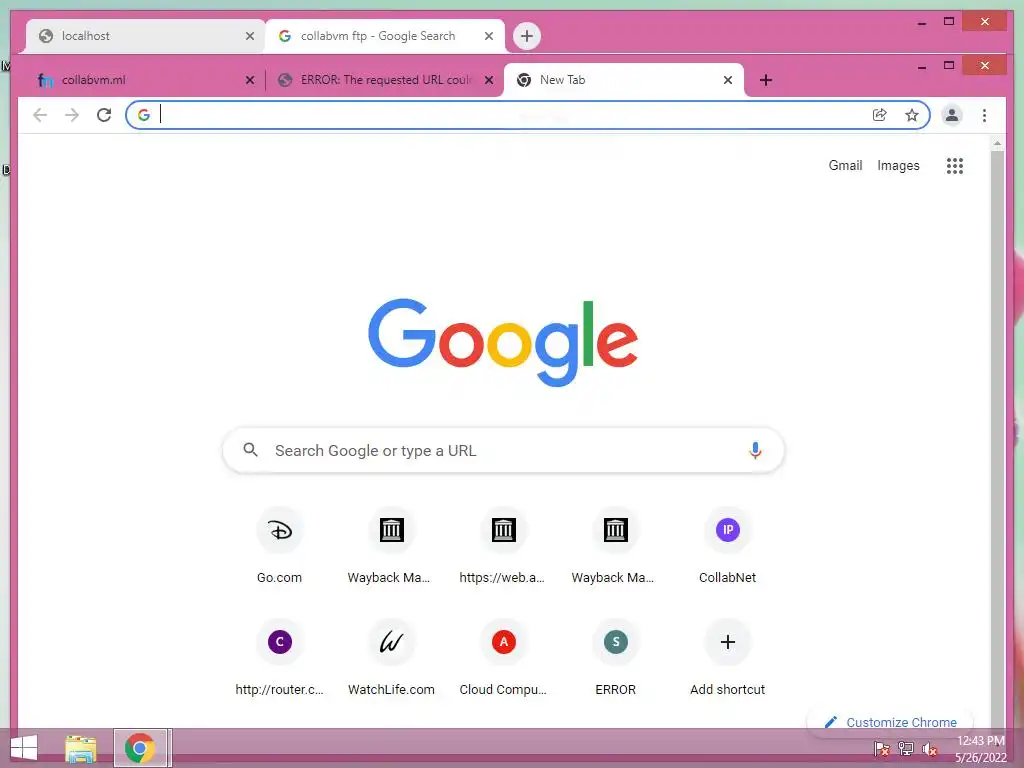Image resolution: width=1024 pixels, height=768 pixels.
Task: Select the New Tab tab
Action: pos(624,80)
